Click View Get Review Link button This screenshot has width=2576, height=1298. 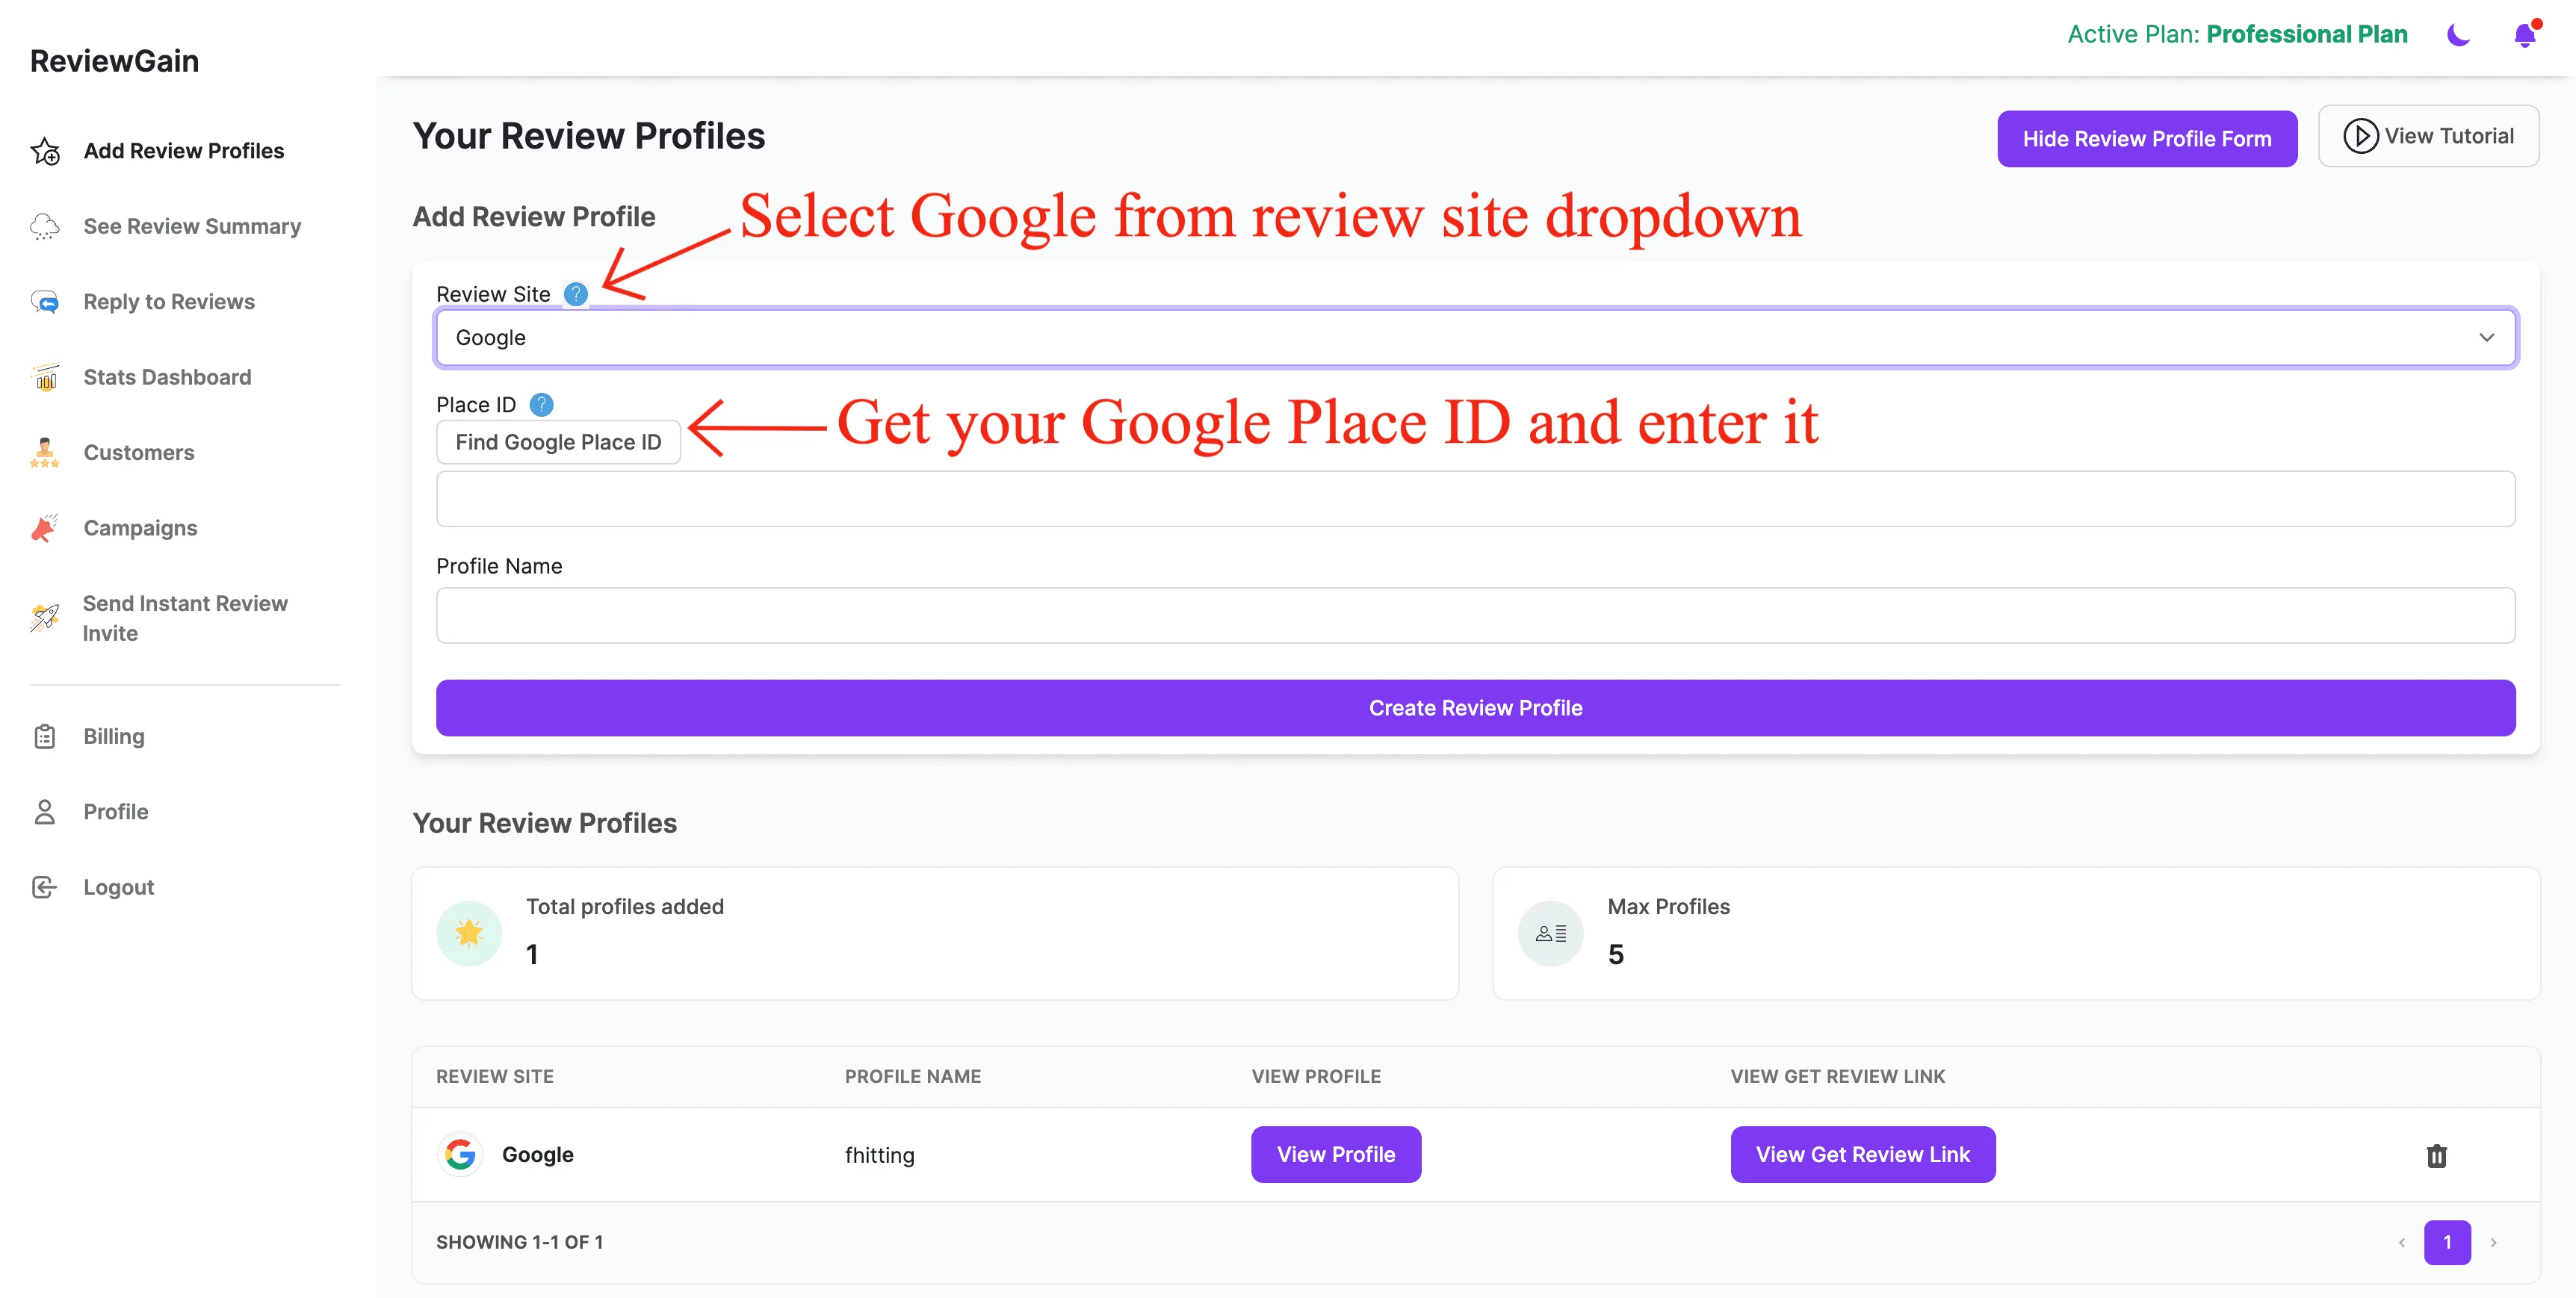[x=1863, y=1155]
